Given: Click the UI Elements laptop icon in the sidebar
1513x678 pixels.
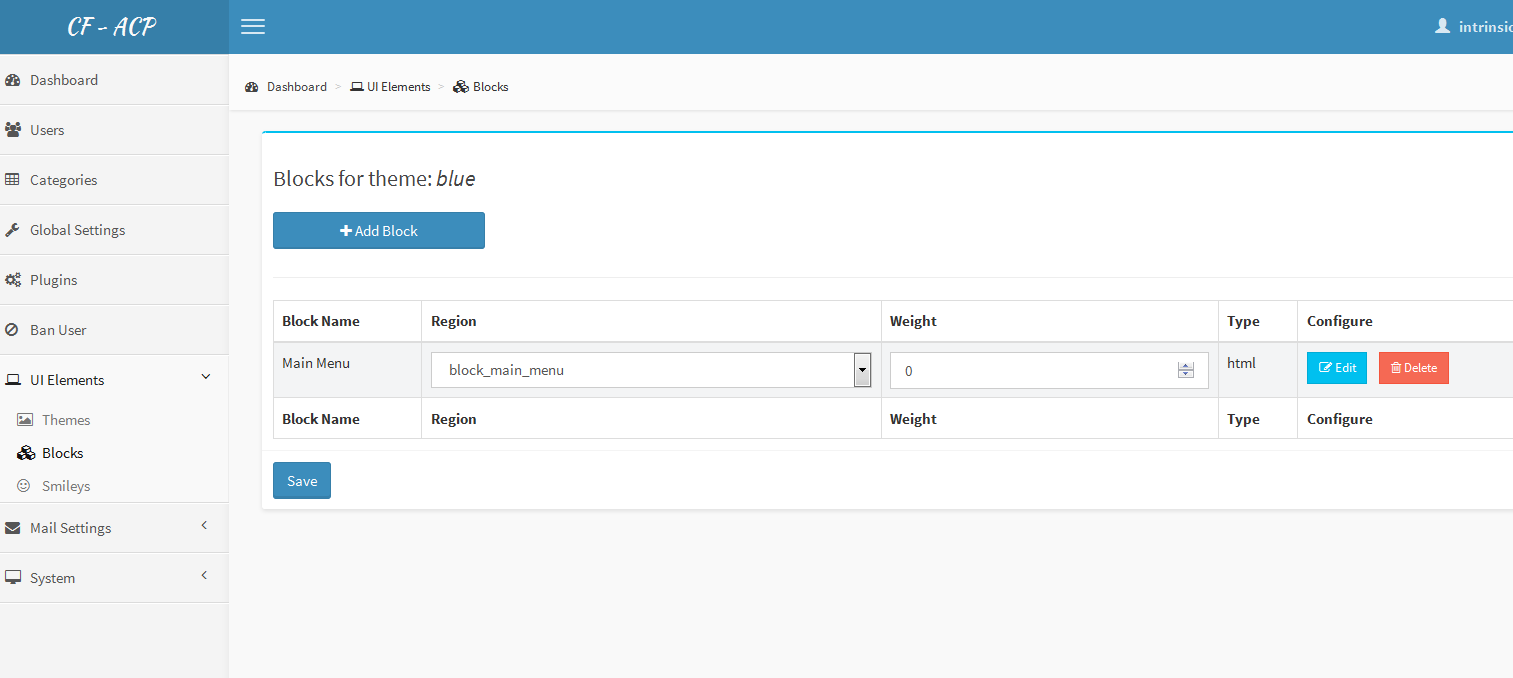Looking at the screenshot, I should (x=13, y=380).
